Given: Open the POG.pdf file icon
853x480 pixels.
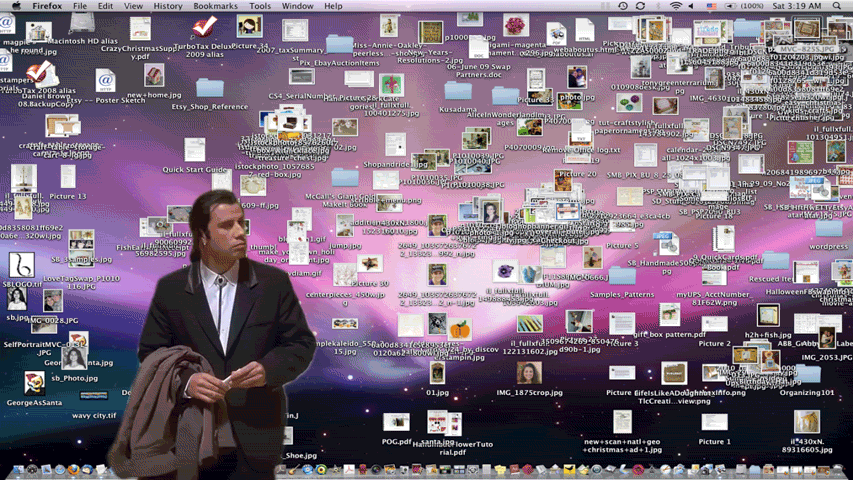Looking at the screenshot, I should pyautogui.click(x=396, y=422).
